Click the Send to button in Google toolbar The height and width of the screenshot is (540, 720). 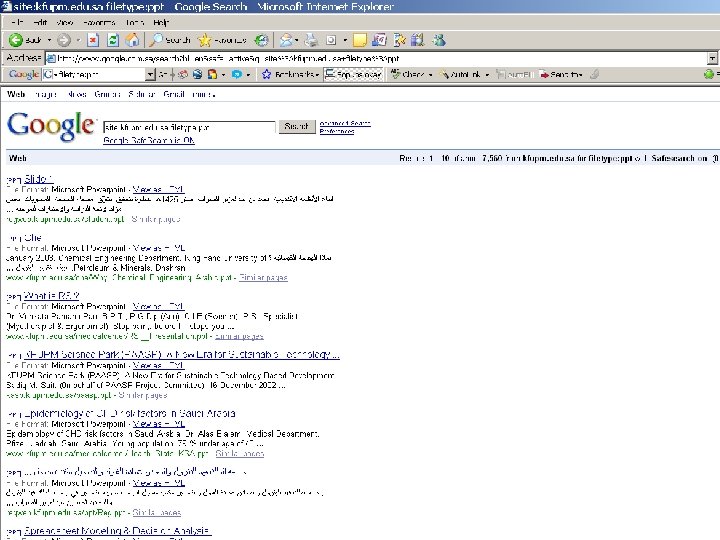tap(562, 74)
